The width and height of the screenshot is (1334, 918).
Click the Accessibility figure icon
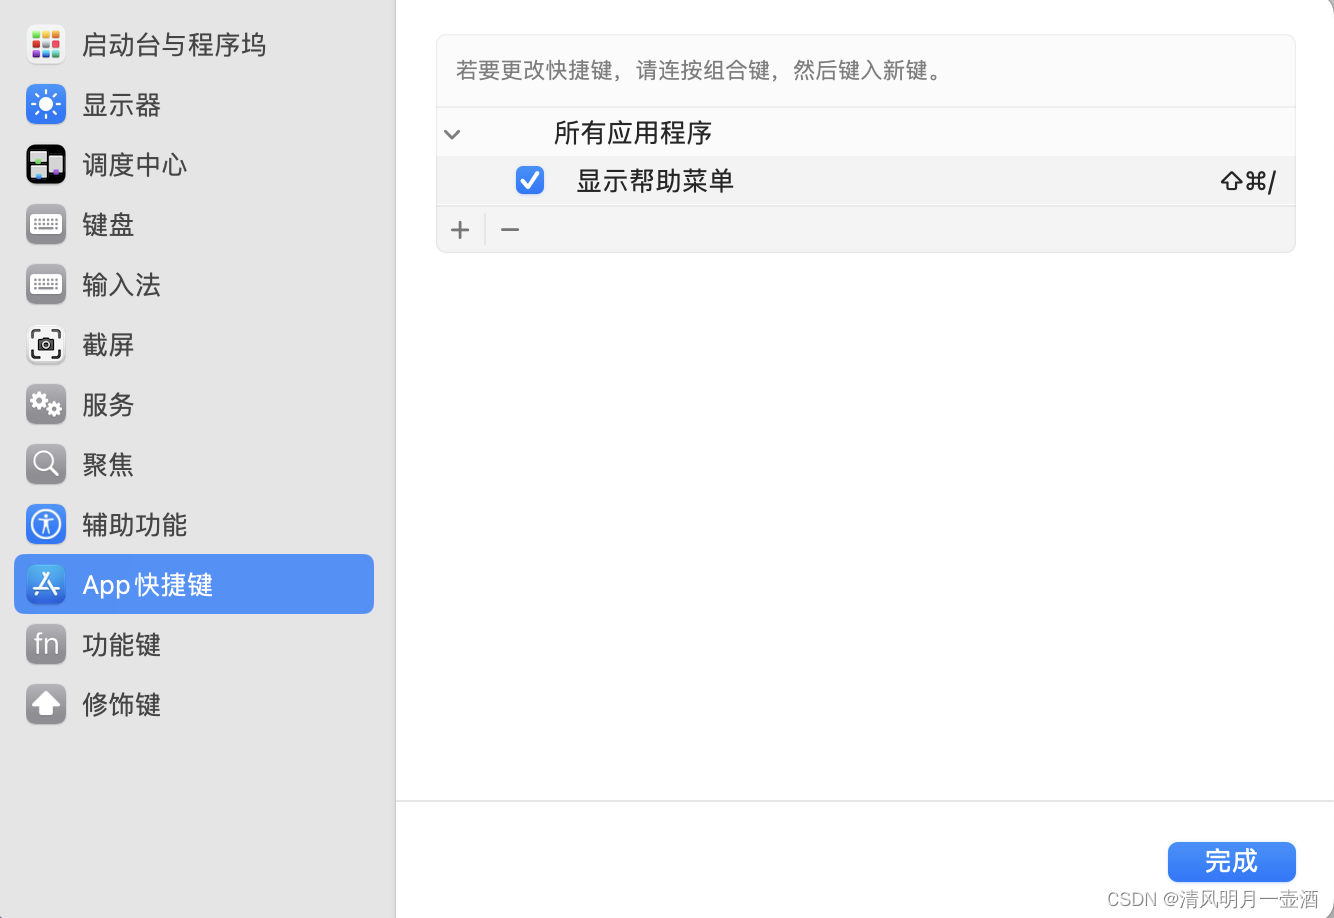pos(46,524)
